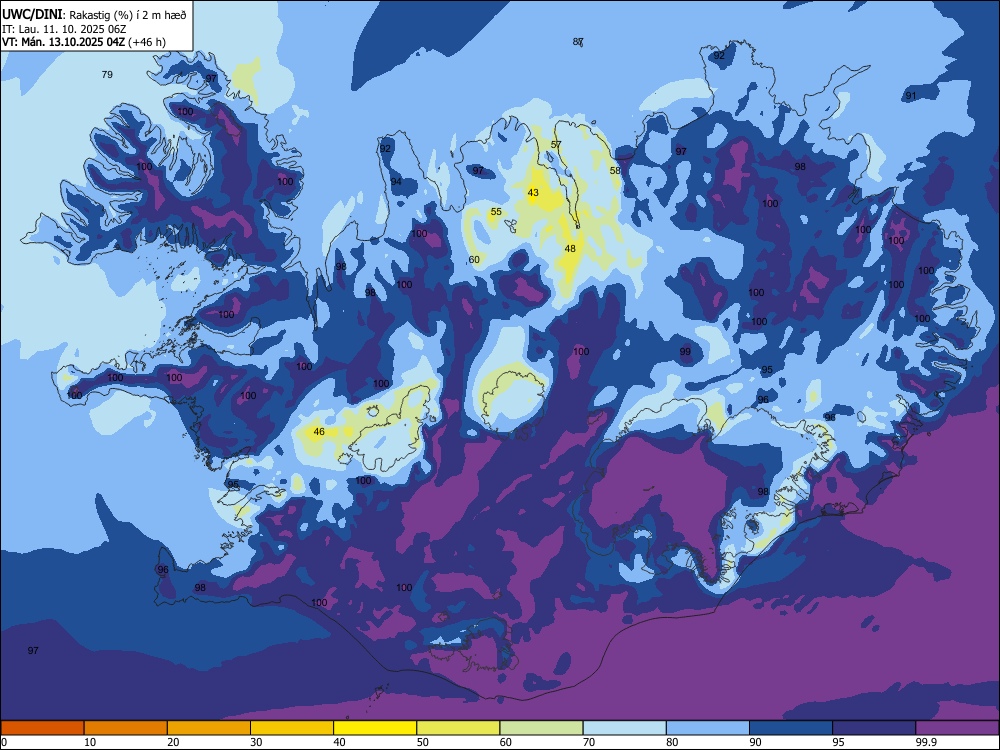1000x750 pixels.
Task: Click the medium blue 90–95 legend swatch
Action: (791, 728)
